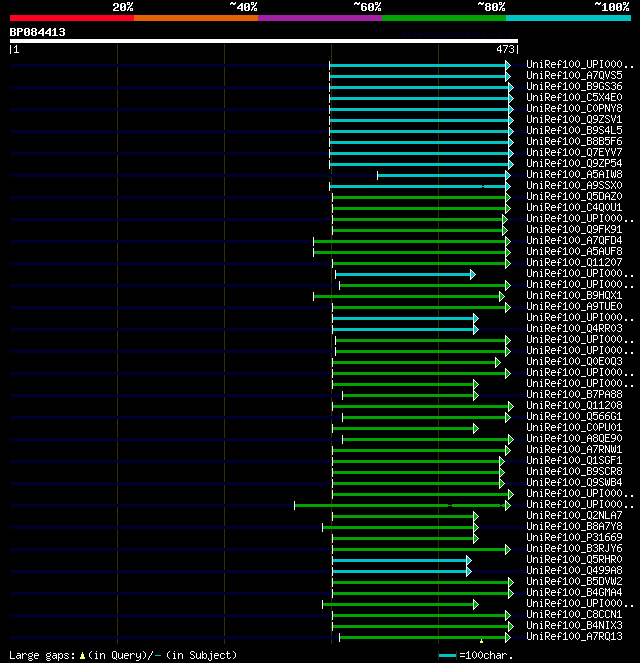
Task: Select the UniRef100_Q9SWB4 label
Action: [x=574, y=482]
